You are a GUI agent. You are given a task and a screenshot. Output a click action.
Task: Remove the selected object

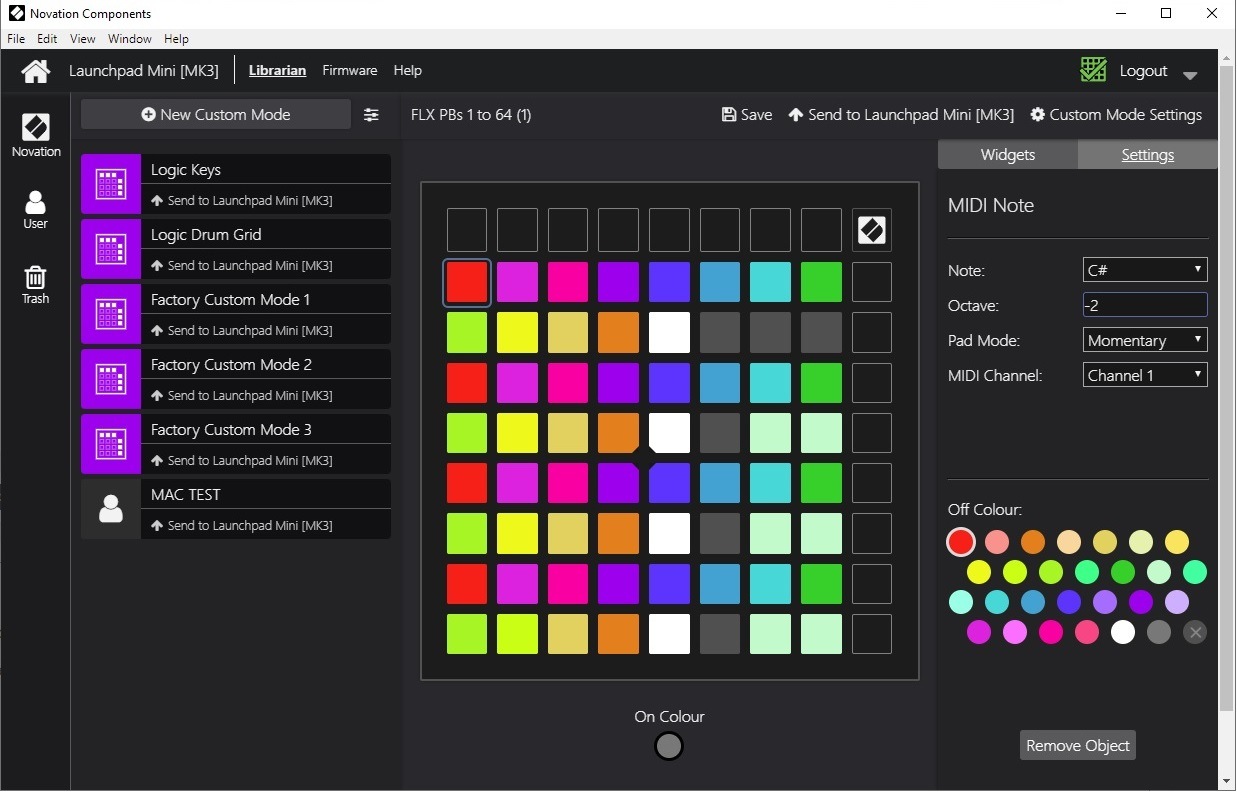click(1078, 745)
